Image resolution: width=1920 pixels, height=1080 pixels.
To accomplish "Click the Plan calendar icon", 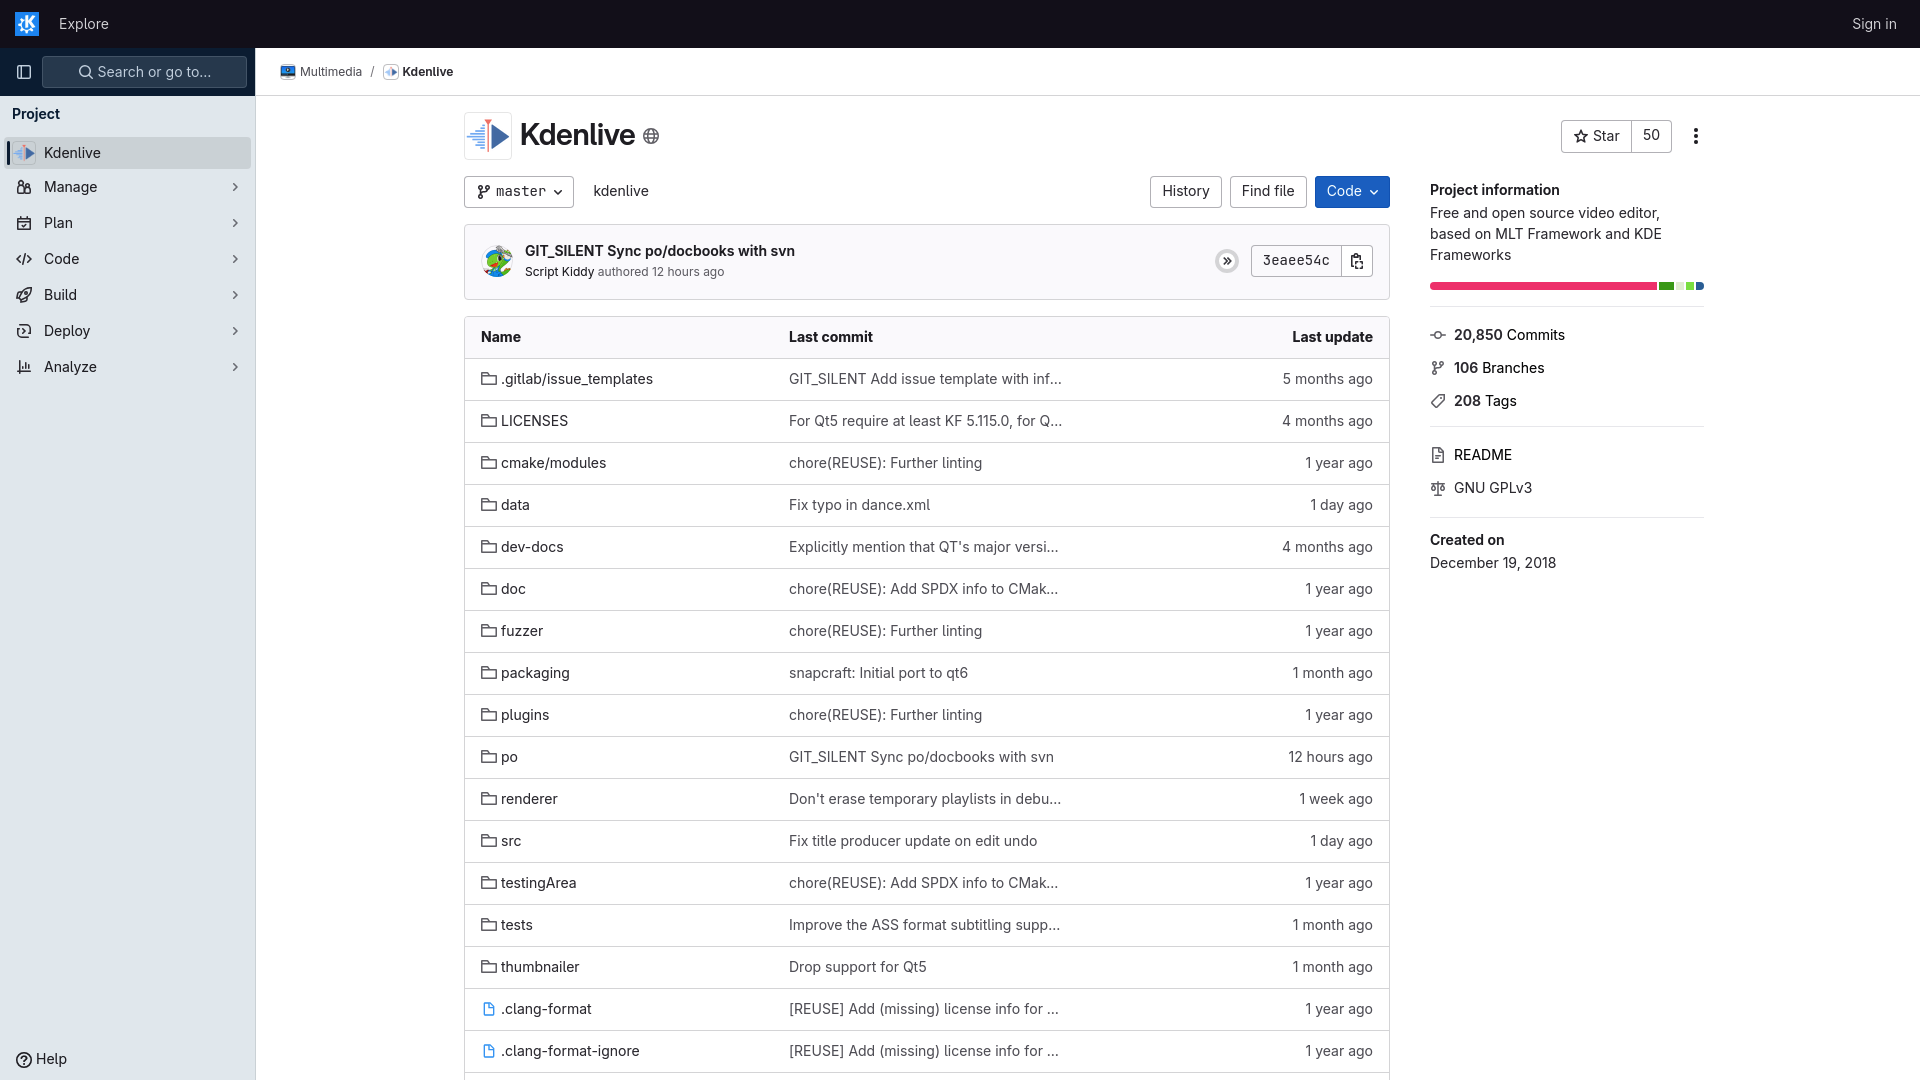I will tap(24, 223).
